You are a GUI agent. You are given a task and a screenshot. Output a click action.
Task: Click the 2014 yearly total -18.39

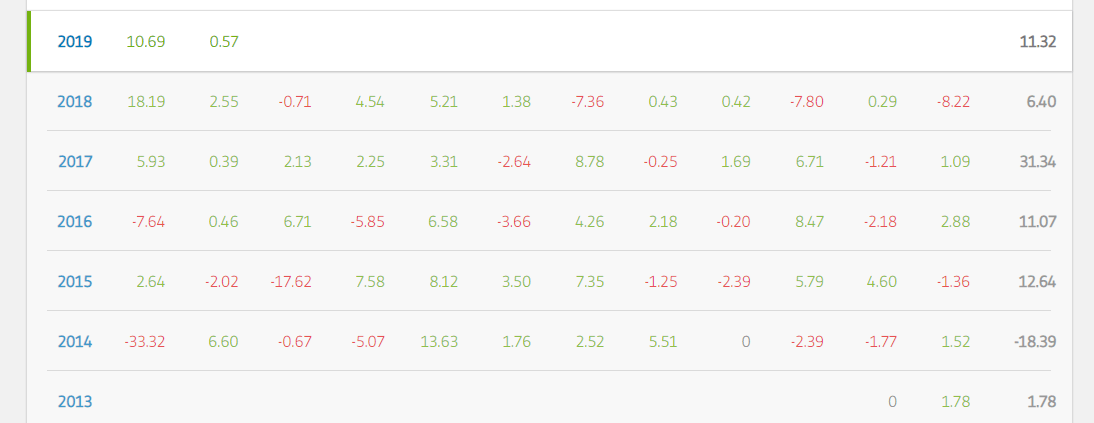point(1035,342)
